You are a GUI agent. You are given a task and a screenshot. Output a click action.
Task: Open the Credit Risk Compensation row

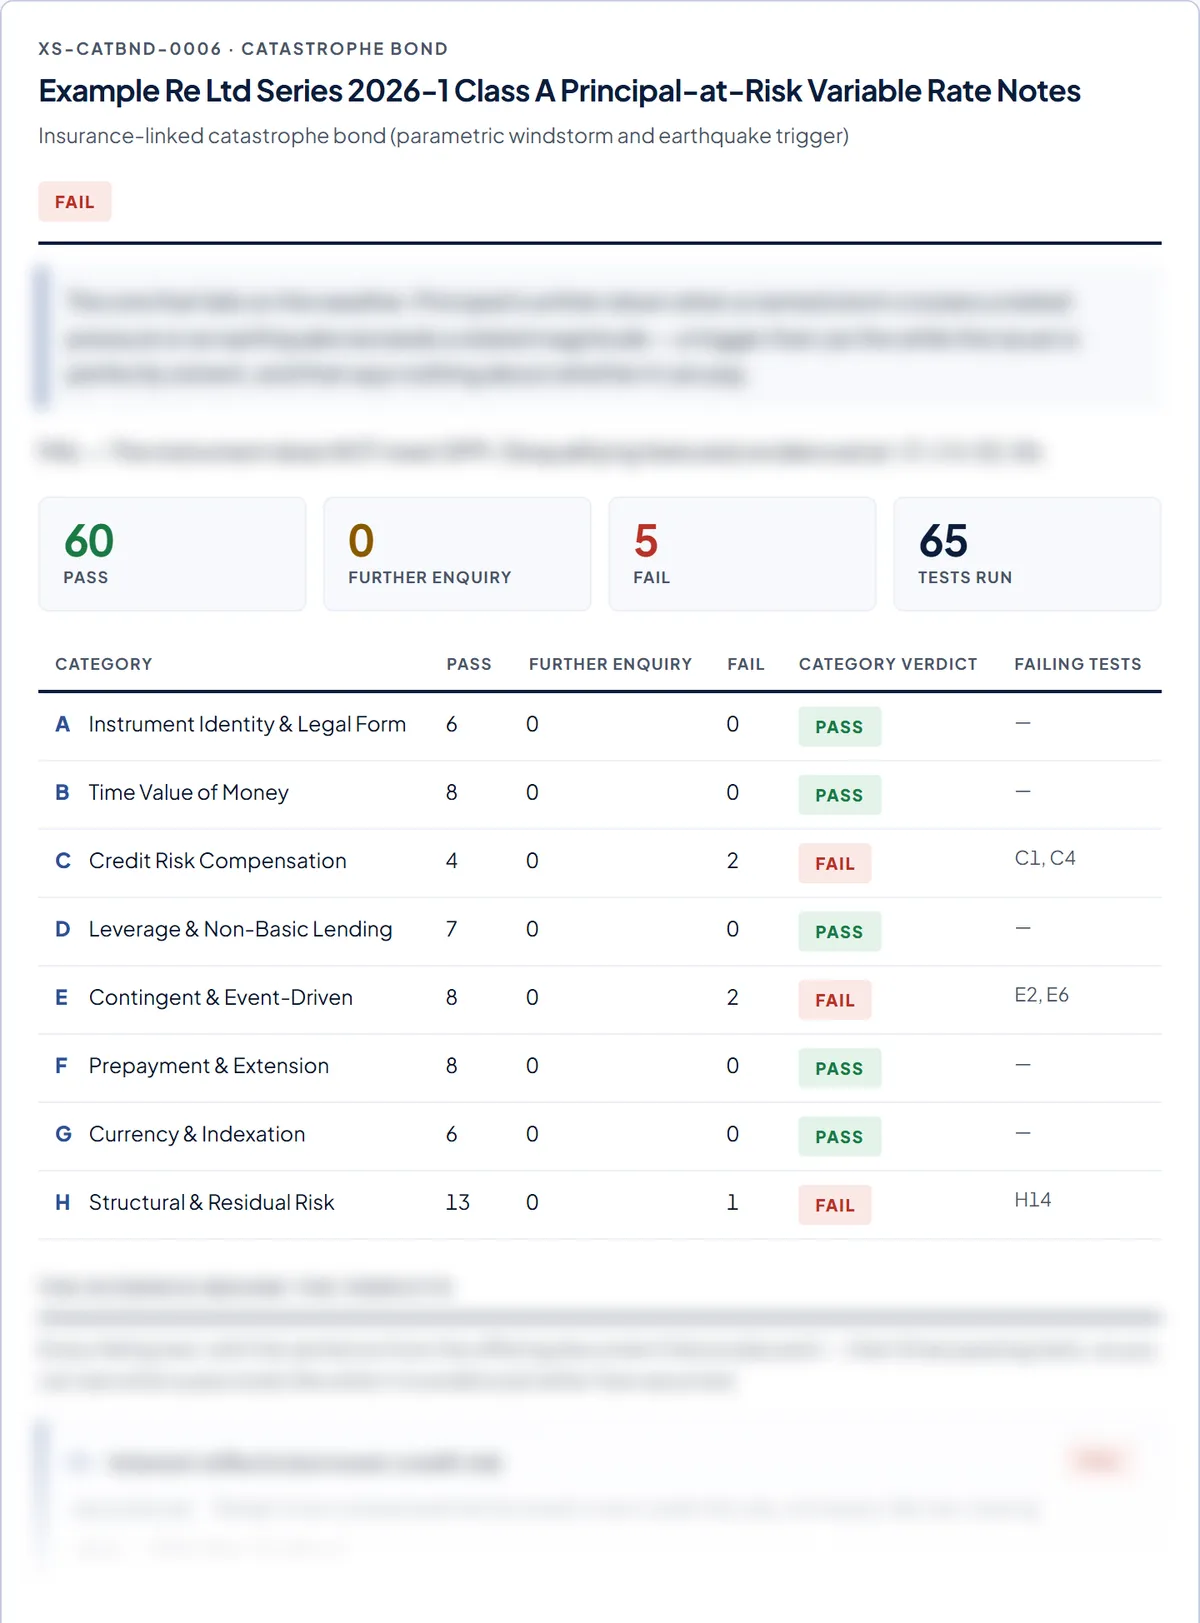[x=600, y=863]
